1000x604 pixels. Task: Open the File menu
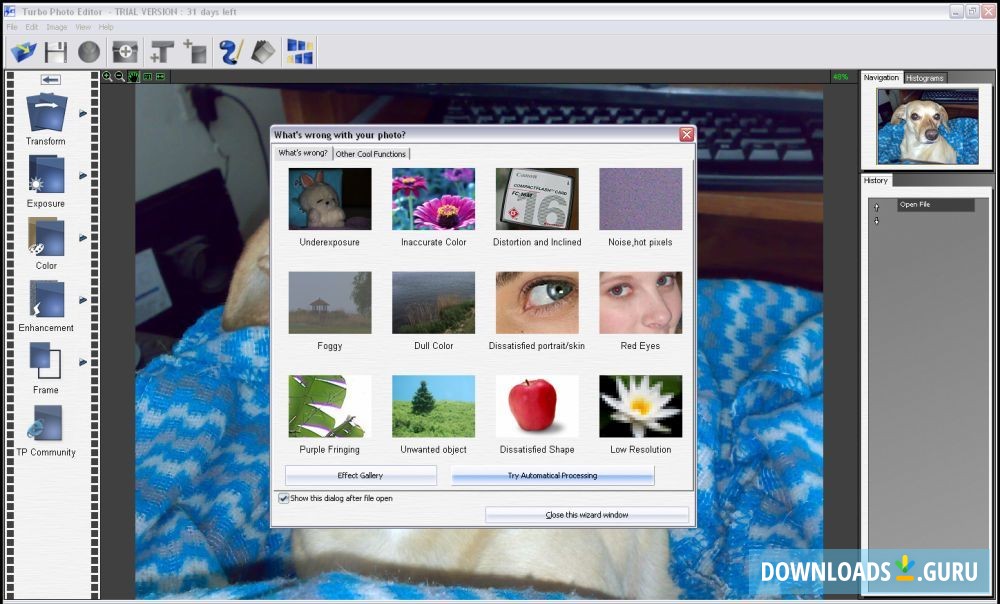[x=12, y=27]
